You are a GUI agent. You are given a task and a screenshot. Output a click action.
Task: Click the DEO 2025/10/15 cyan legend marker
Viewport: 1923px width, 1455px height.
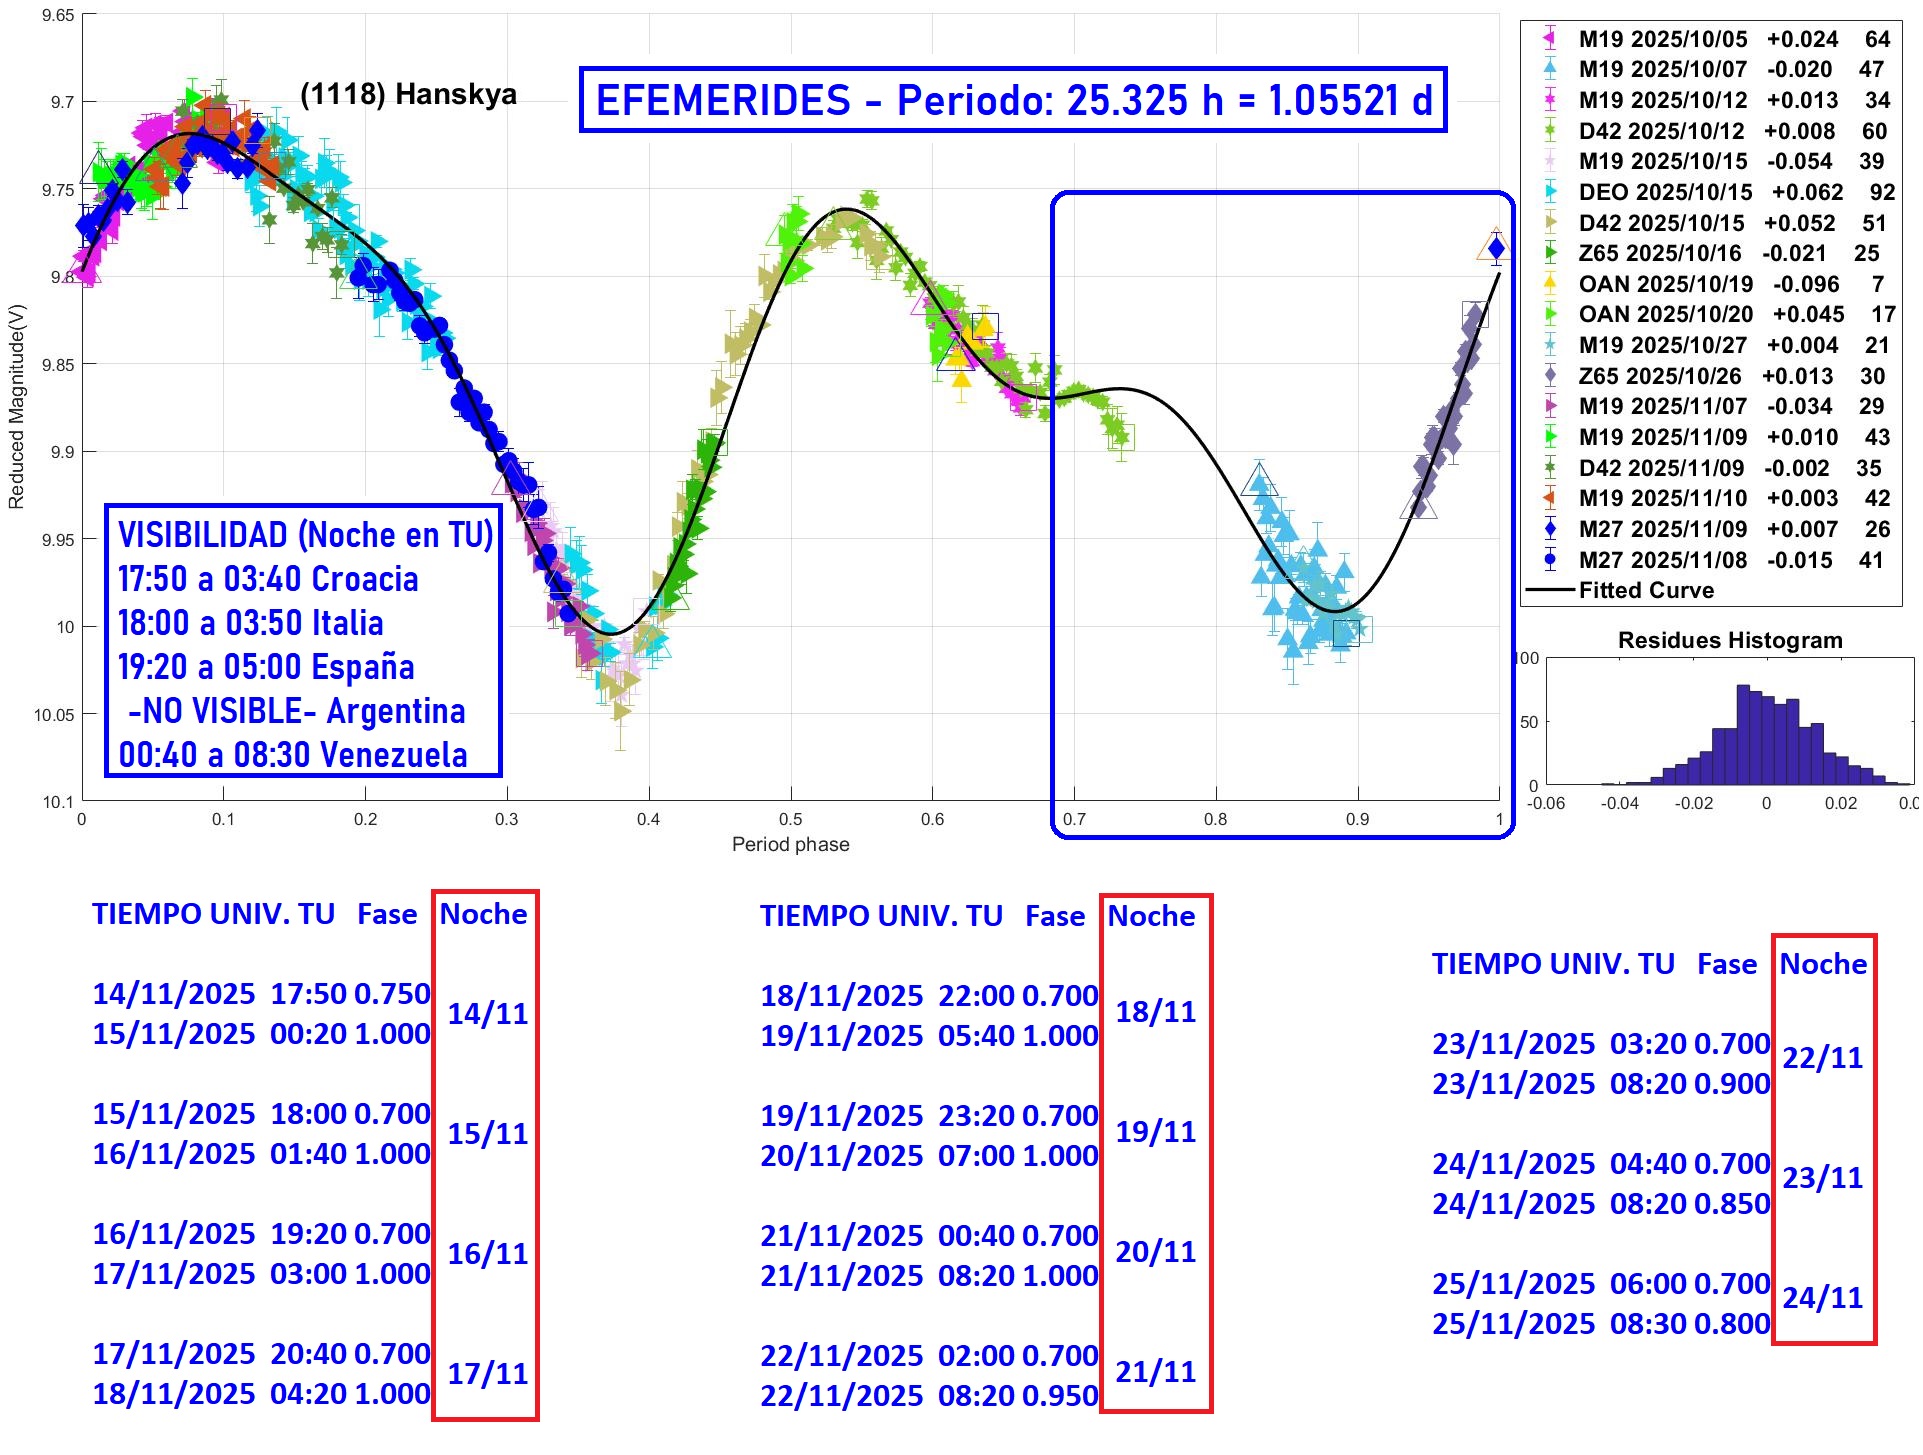click(1550, 192)
